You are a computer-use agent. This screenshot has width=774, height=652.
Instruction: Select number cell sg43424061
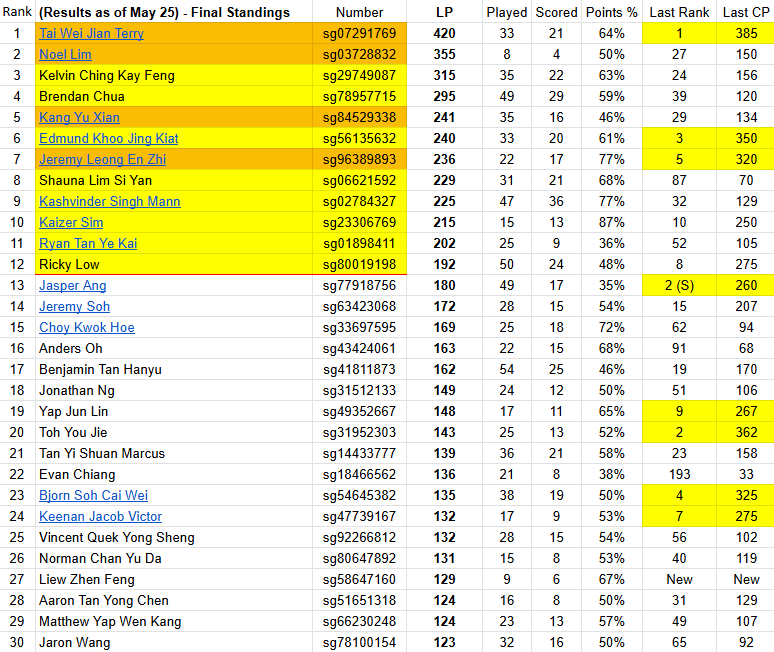pyautogui.click(x=359, y=348)
